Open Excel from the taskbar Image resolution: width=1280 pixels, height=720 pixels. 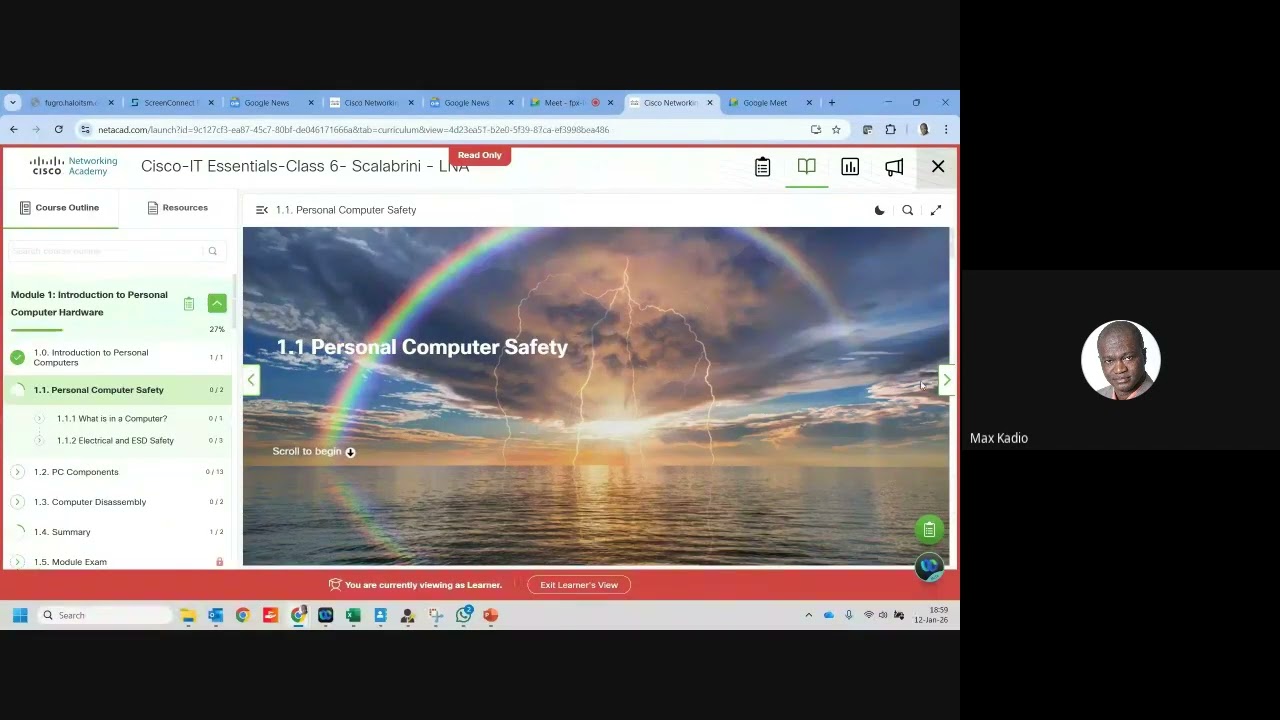[353, 616]
